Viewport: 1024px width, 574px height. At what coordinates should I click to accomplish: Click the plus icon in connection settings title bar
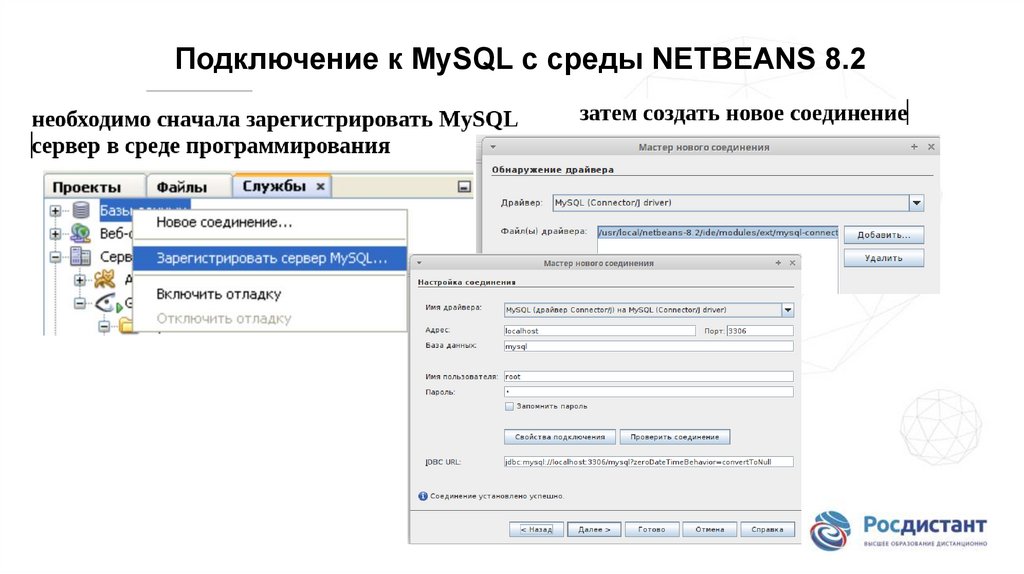point(778,263)
